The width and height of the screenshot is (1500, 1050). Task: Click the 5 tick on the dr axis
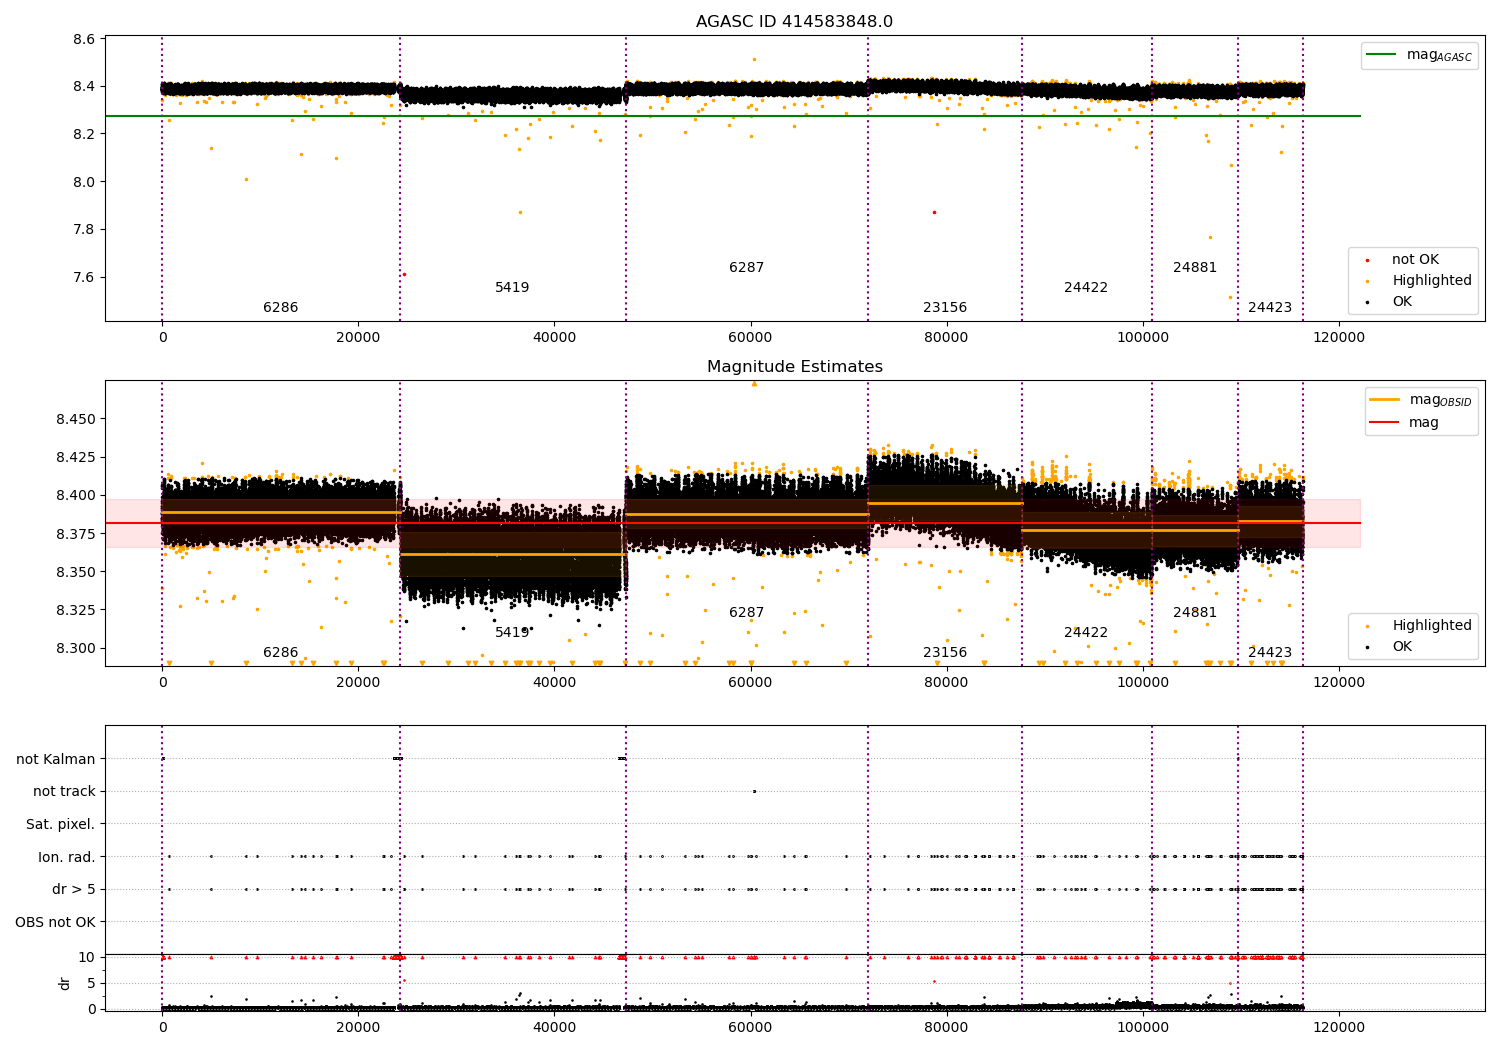(x=91, y=984)
